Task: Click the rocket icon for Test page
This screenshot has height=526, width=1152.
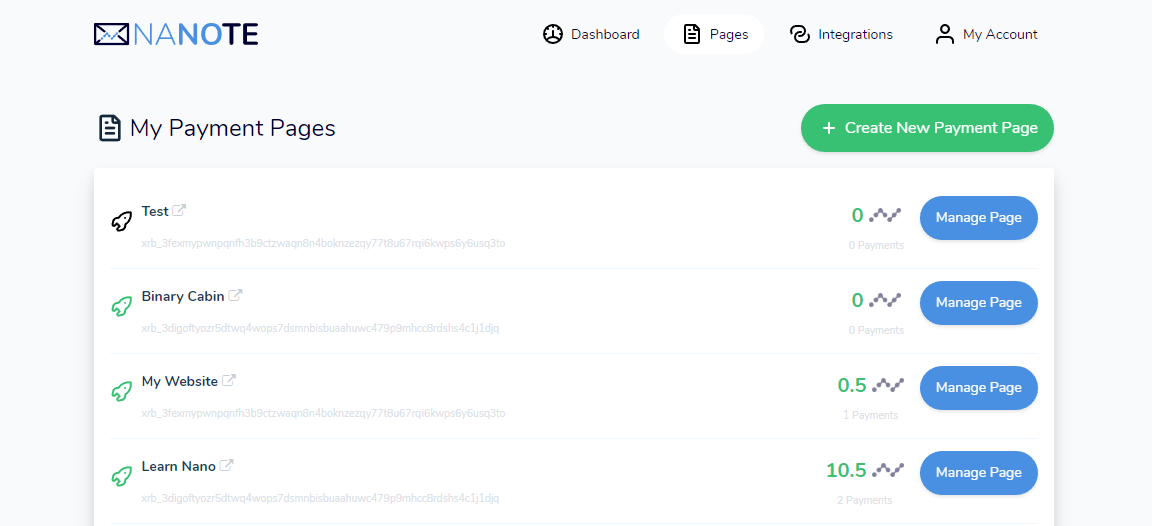Action: click(121, 221)
